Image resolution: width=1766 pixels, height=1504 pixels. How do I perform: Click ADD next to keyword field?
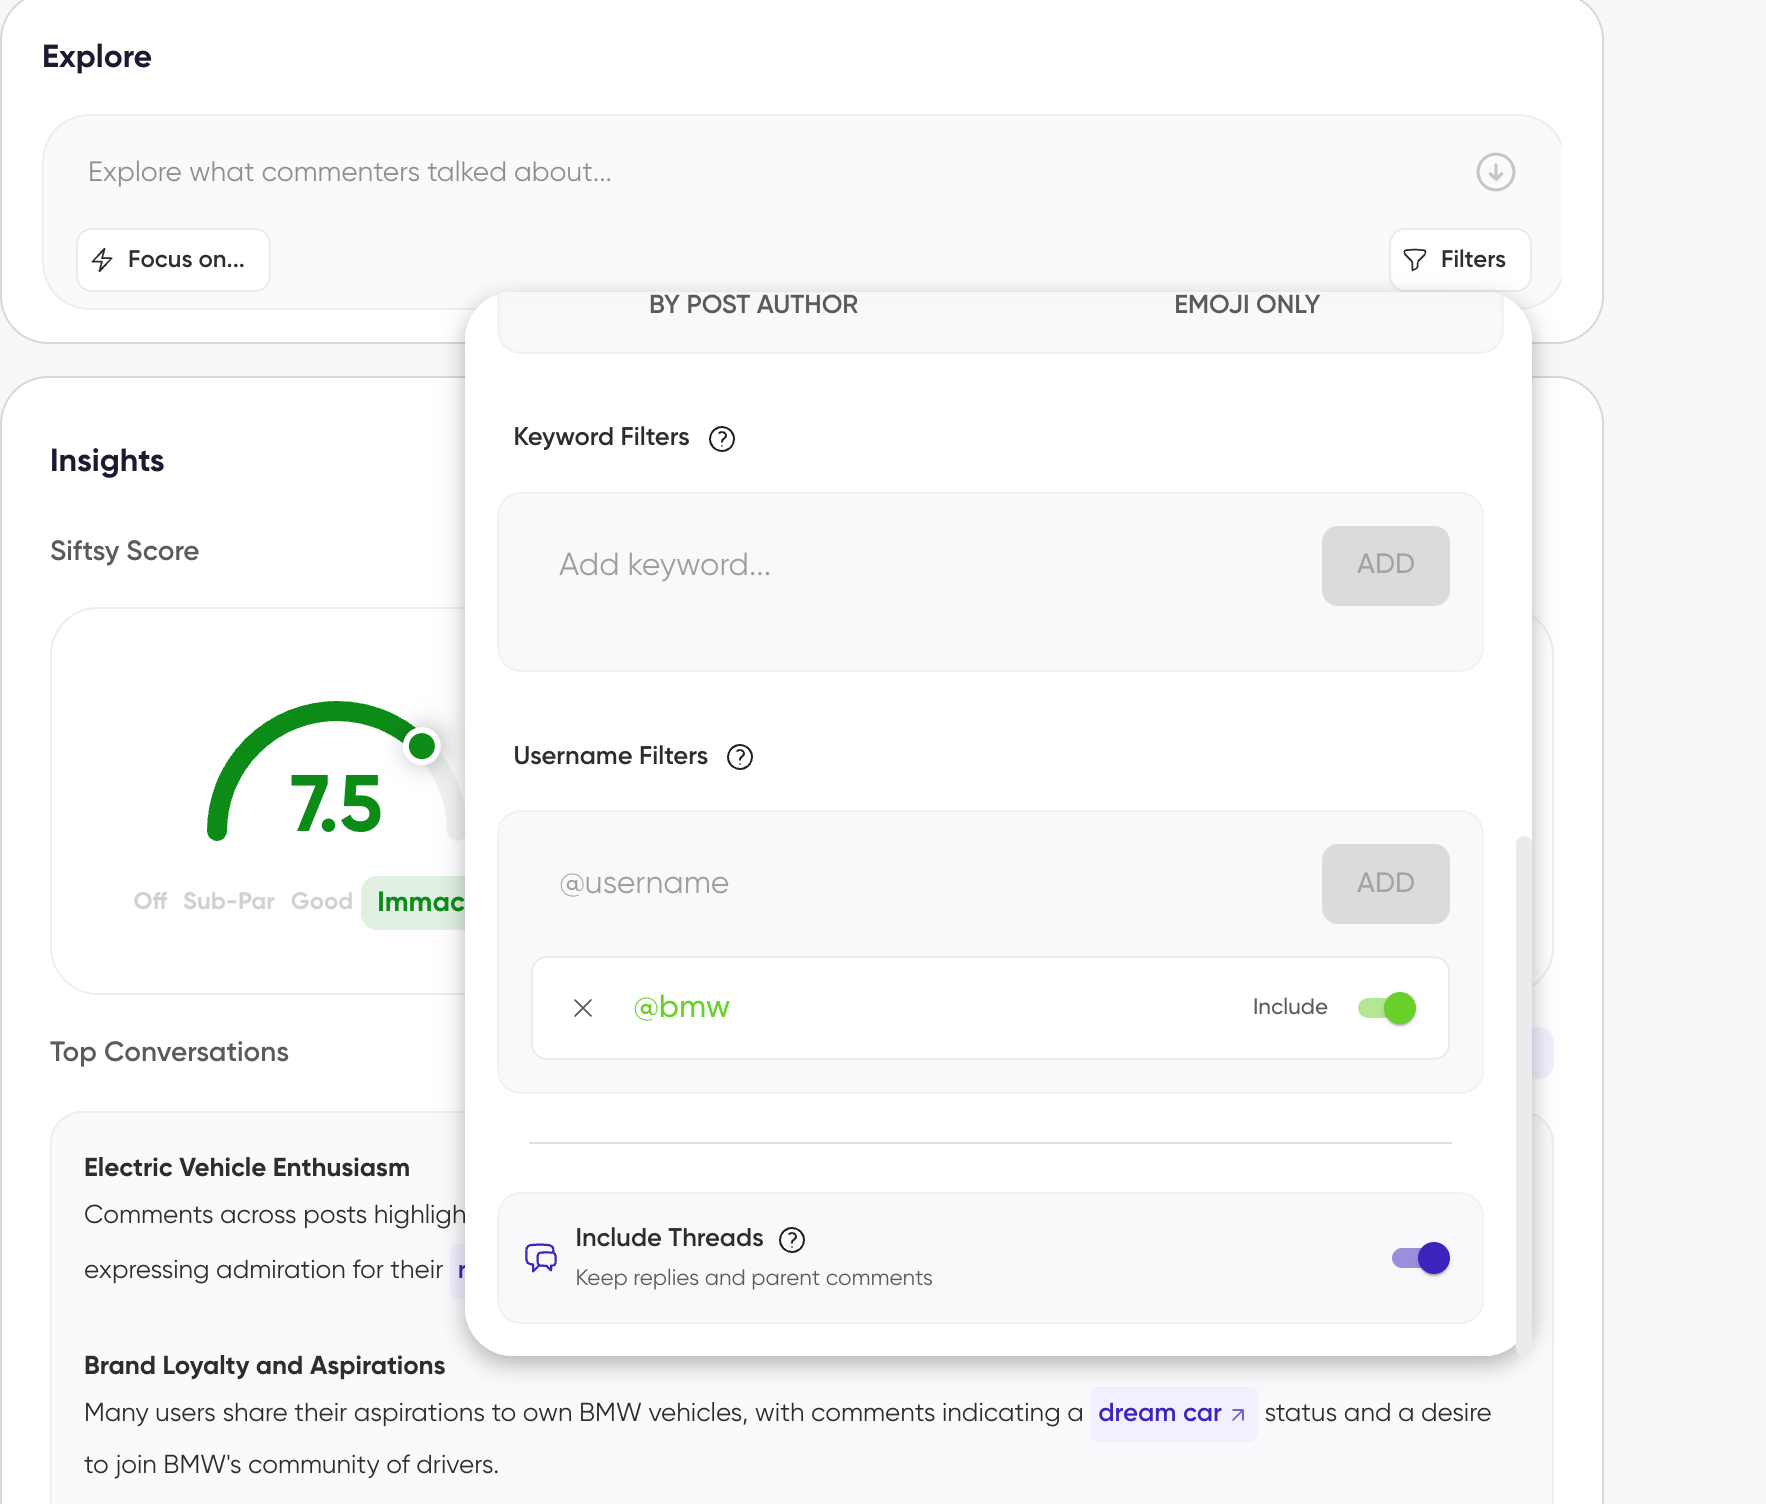(x=1385, y=565)
